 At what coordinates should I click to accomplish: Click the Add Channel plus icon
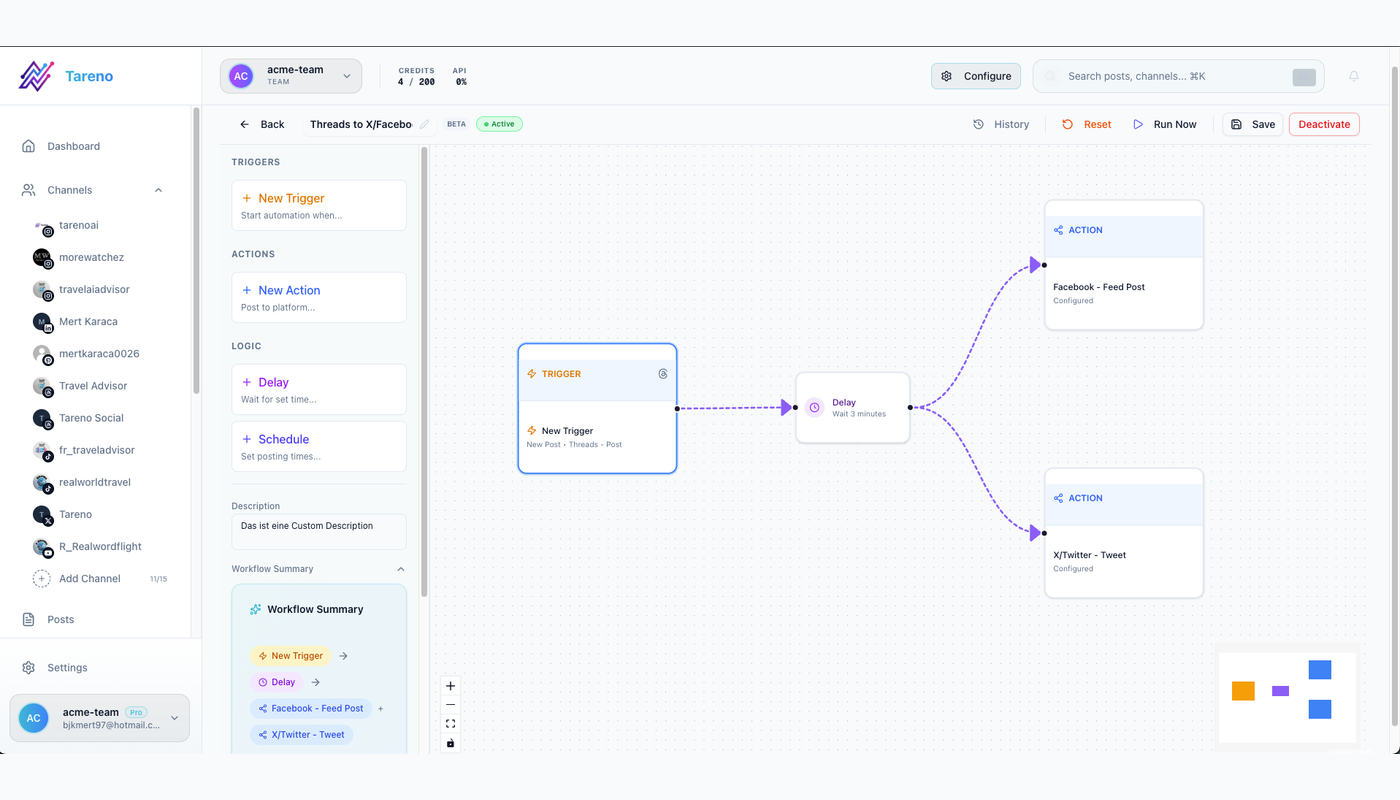click(41, 579)
